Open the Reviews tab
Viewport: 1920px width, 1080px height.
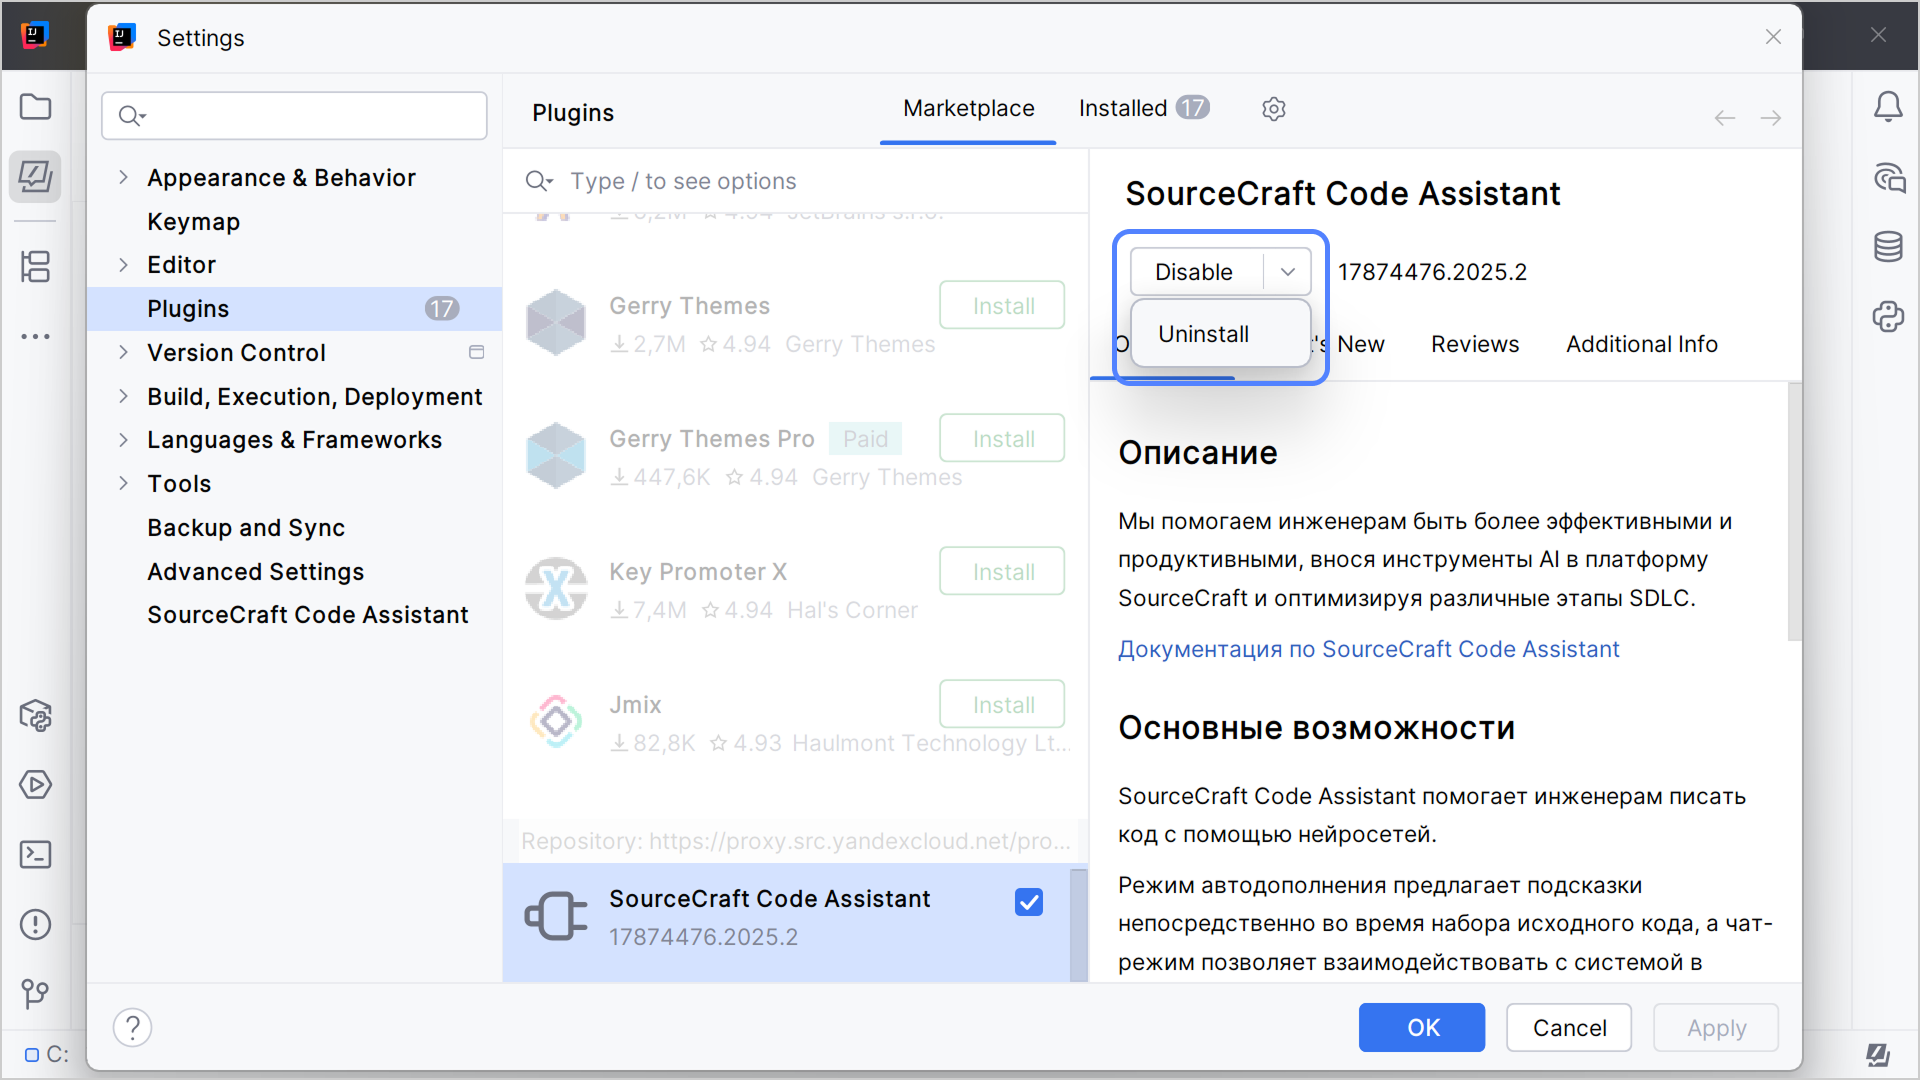point(1474,344)
